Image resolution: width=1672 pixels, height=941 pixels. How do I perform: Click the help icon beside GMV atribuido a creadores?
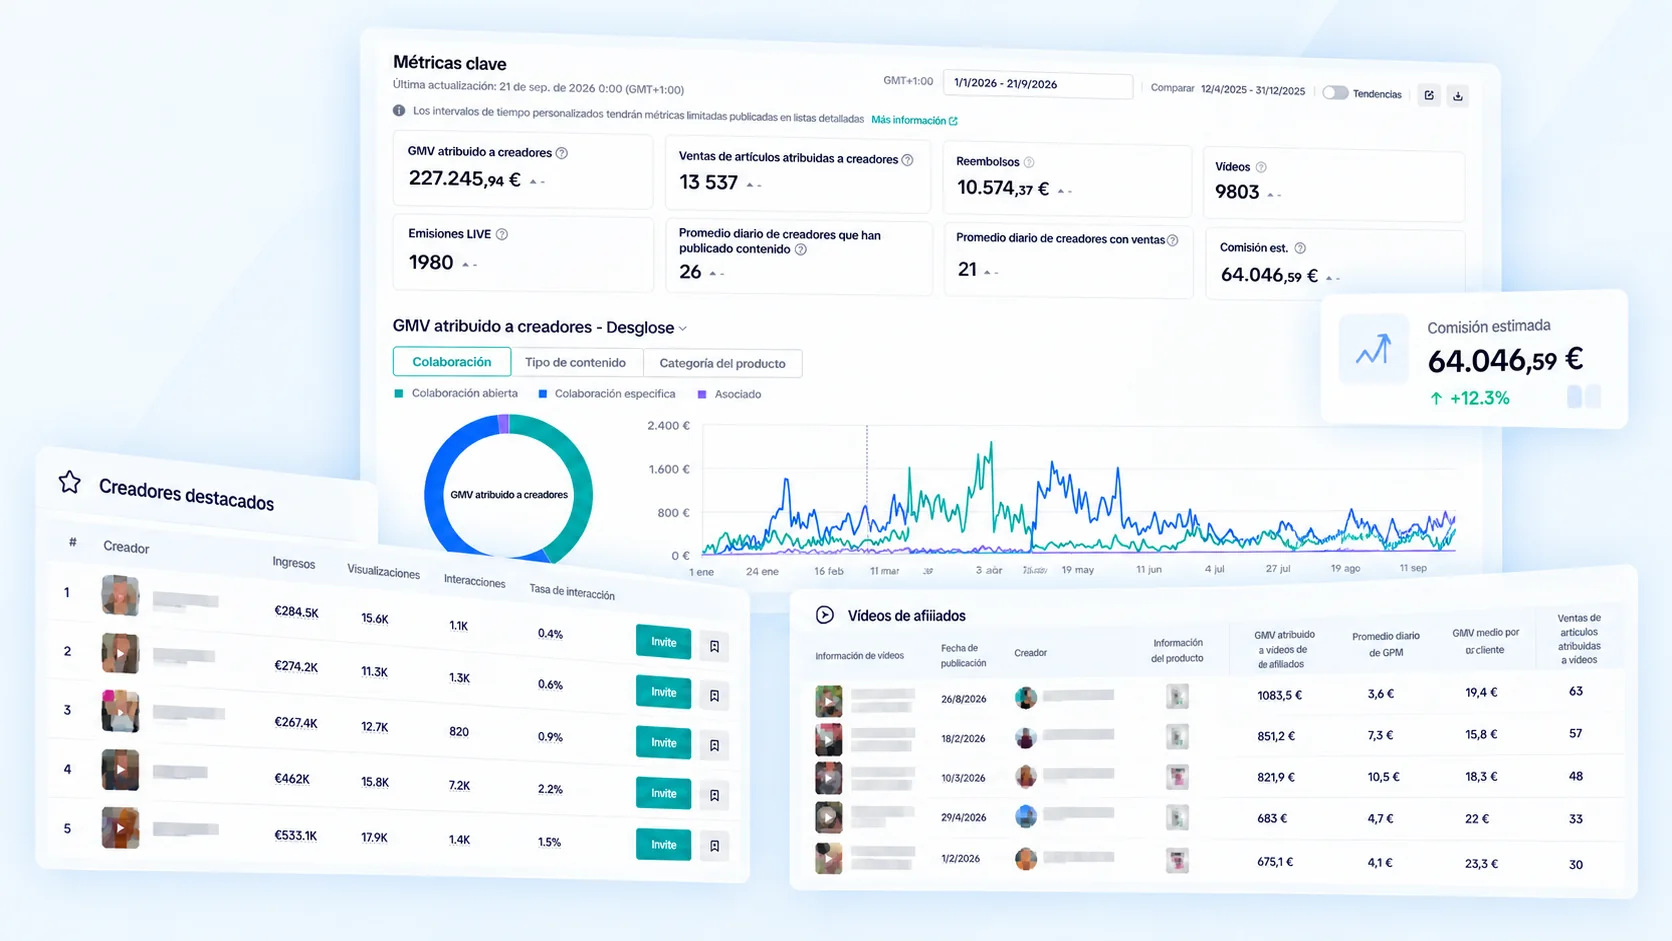[x=562, y=153]
